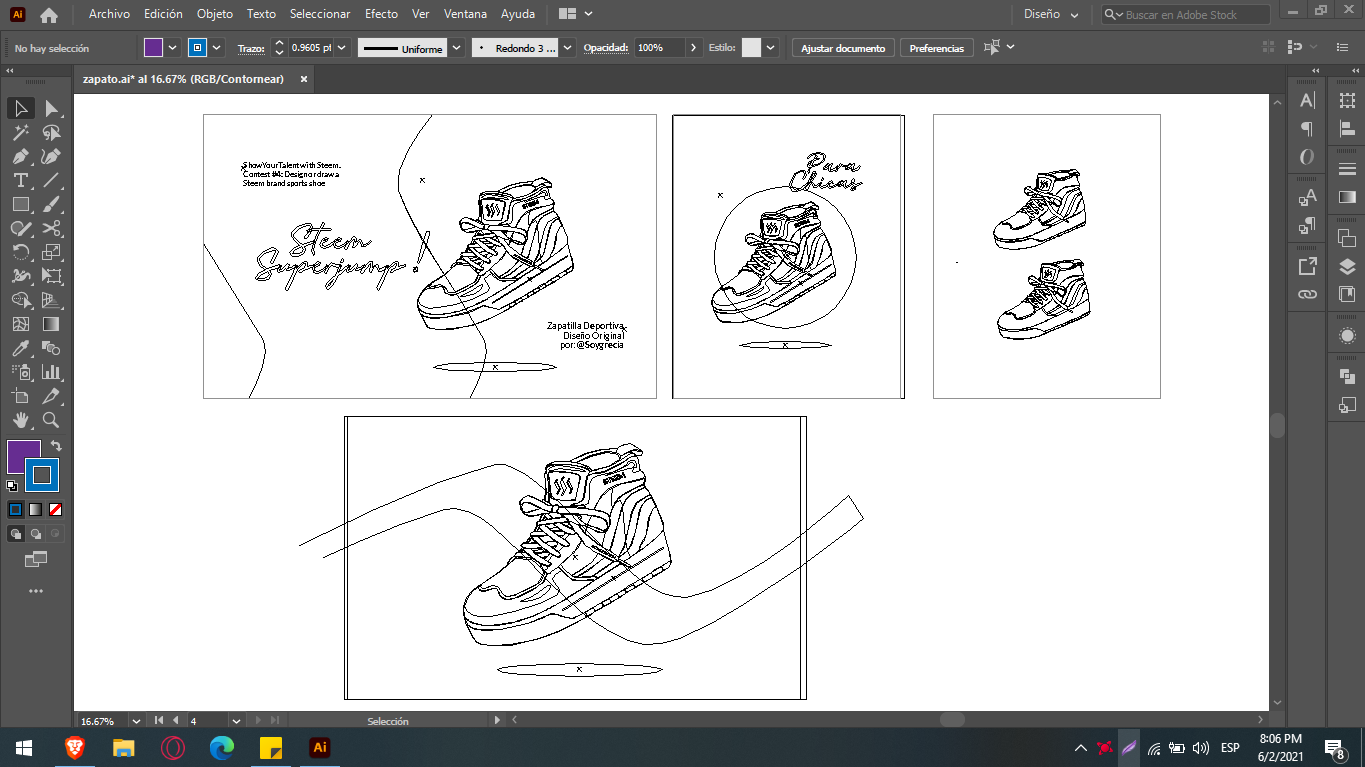Image resolution: width=1365 pixels, height=767 pixels.
Task: Open the Links panel icon
Action: tap(1307, 295)
